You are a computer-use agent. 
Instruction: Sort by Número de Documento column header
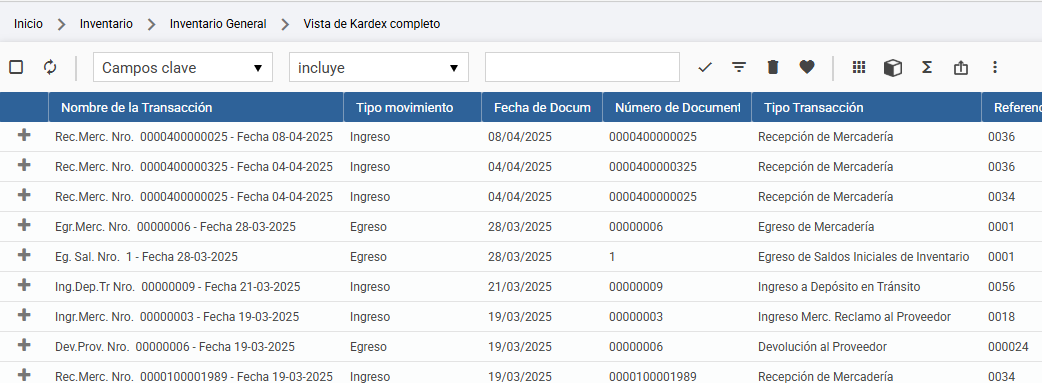pos(677,108)
